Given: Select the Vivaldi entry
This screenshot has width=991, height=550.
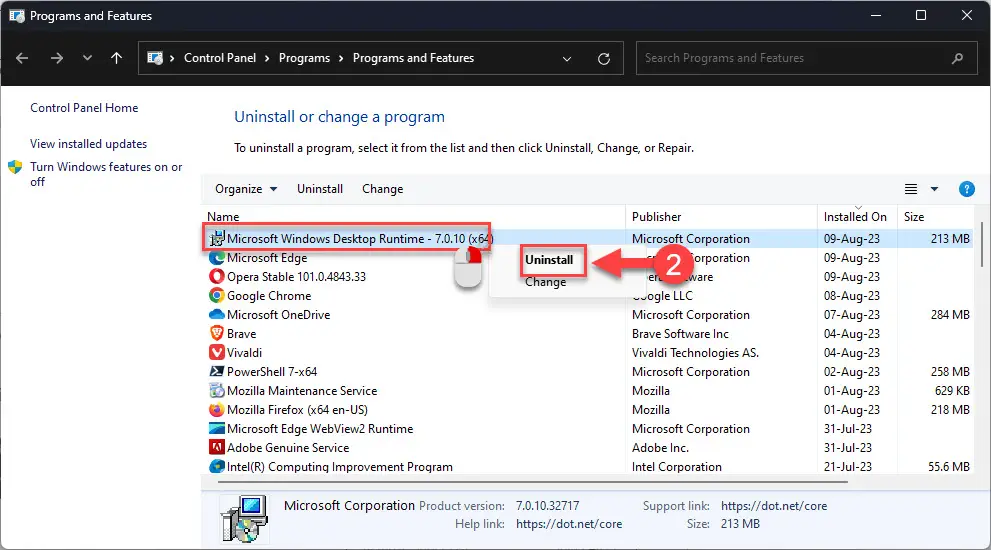Looking at the screenshot, I should [x=245, y=353].
